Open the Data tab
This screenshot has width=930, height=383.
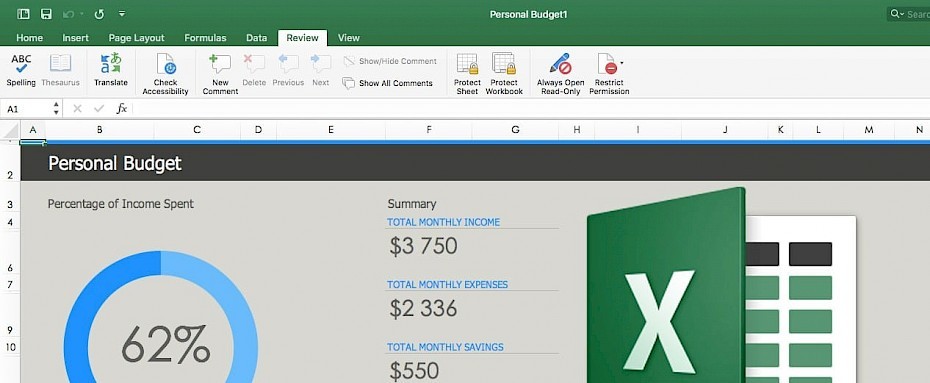pyautogui.click(x=256, y=38)
